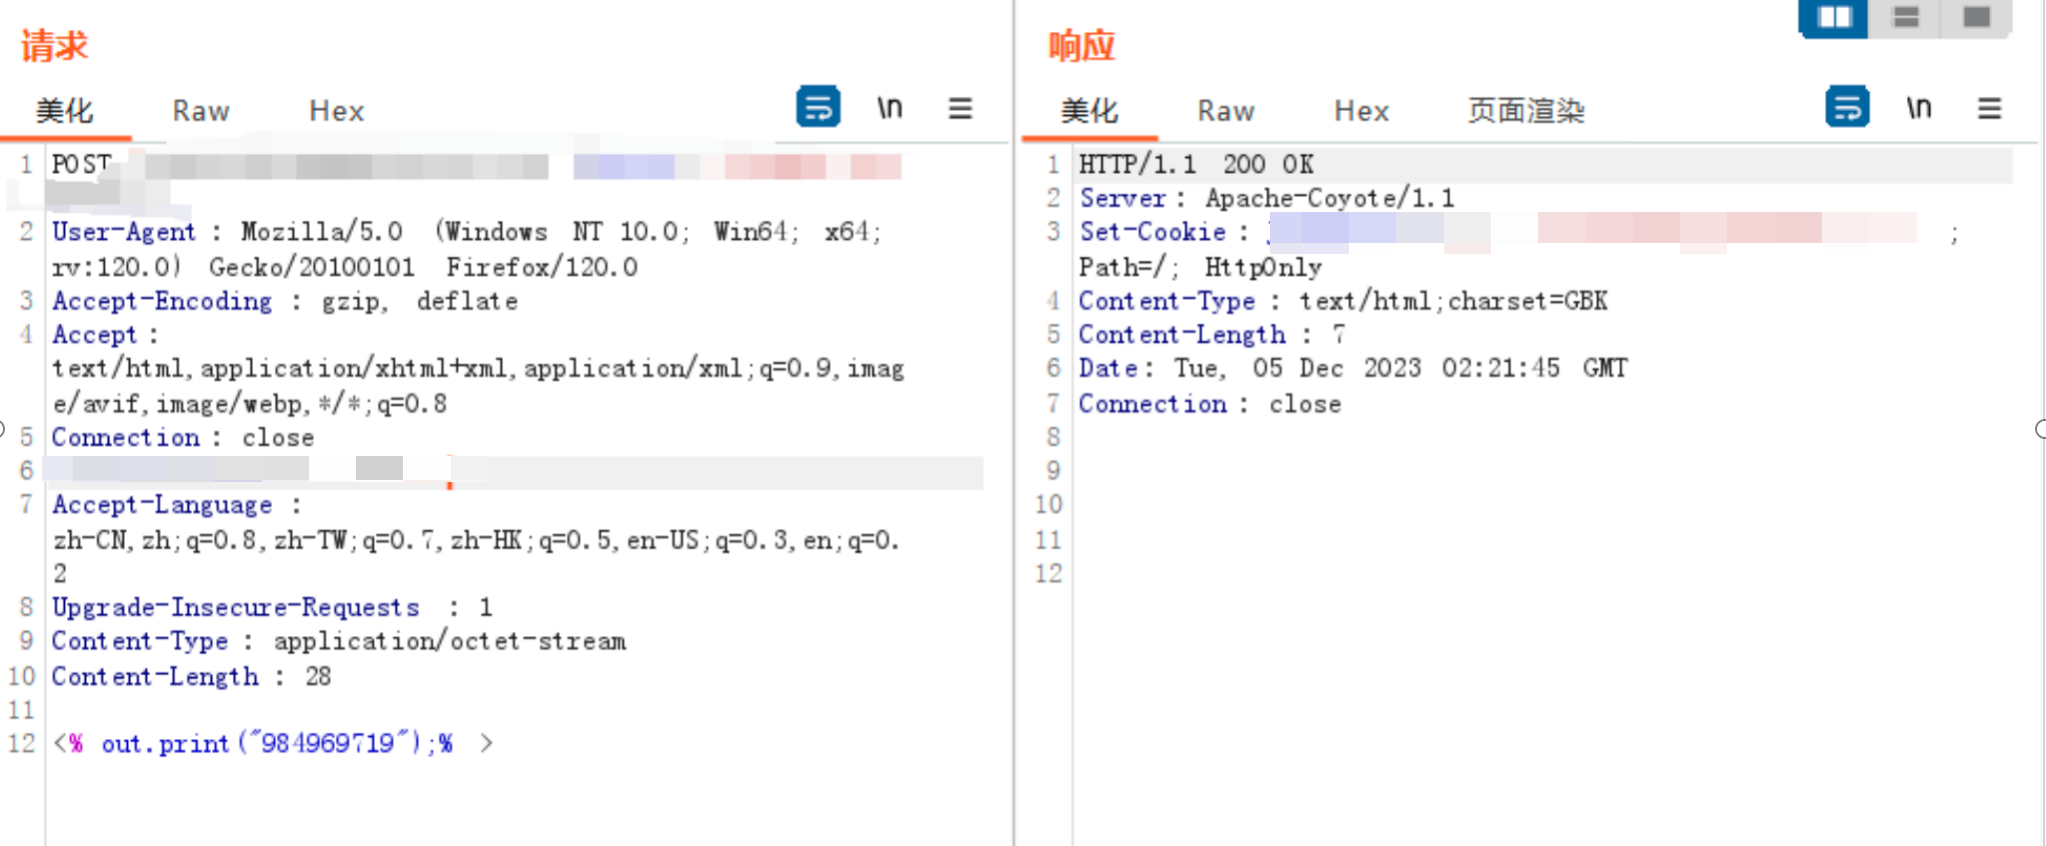Image resolution: width=2046 pixels, height=846 pixels.
Task: Click text/html;charset=GBK content type value
Action: click(1453, 301)
